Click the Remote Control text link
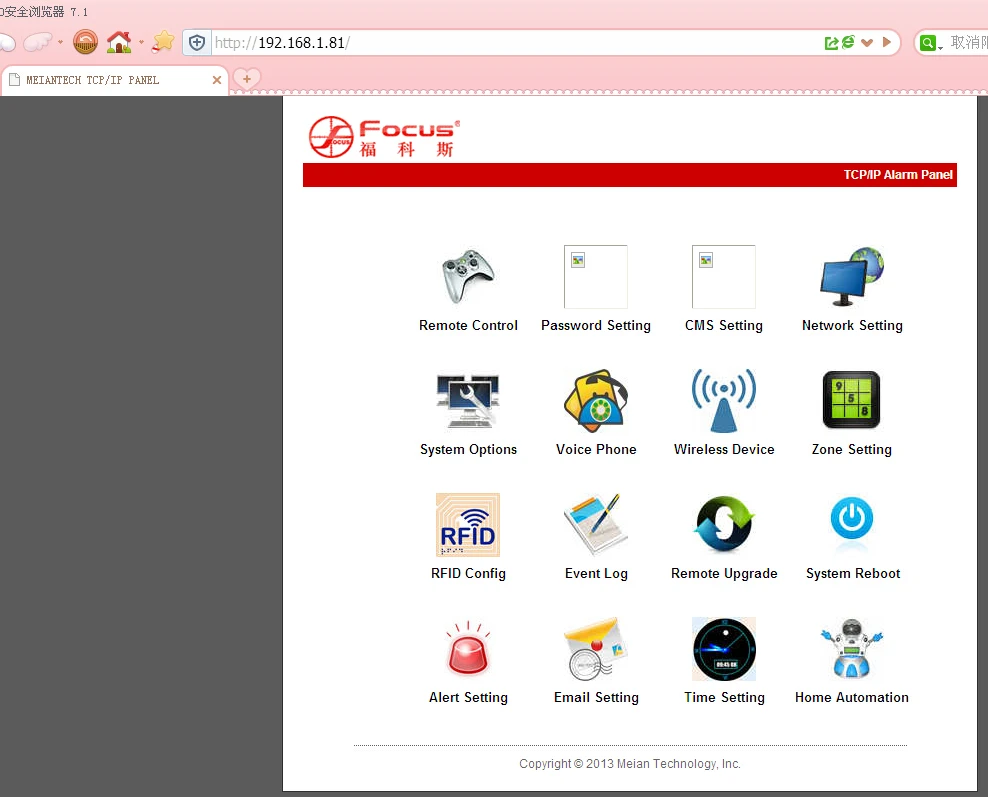This screenshot has height=797, width=988. click(468, 326)
